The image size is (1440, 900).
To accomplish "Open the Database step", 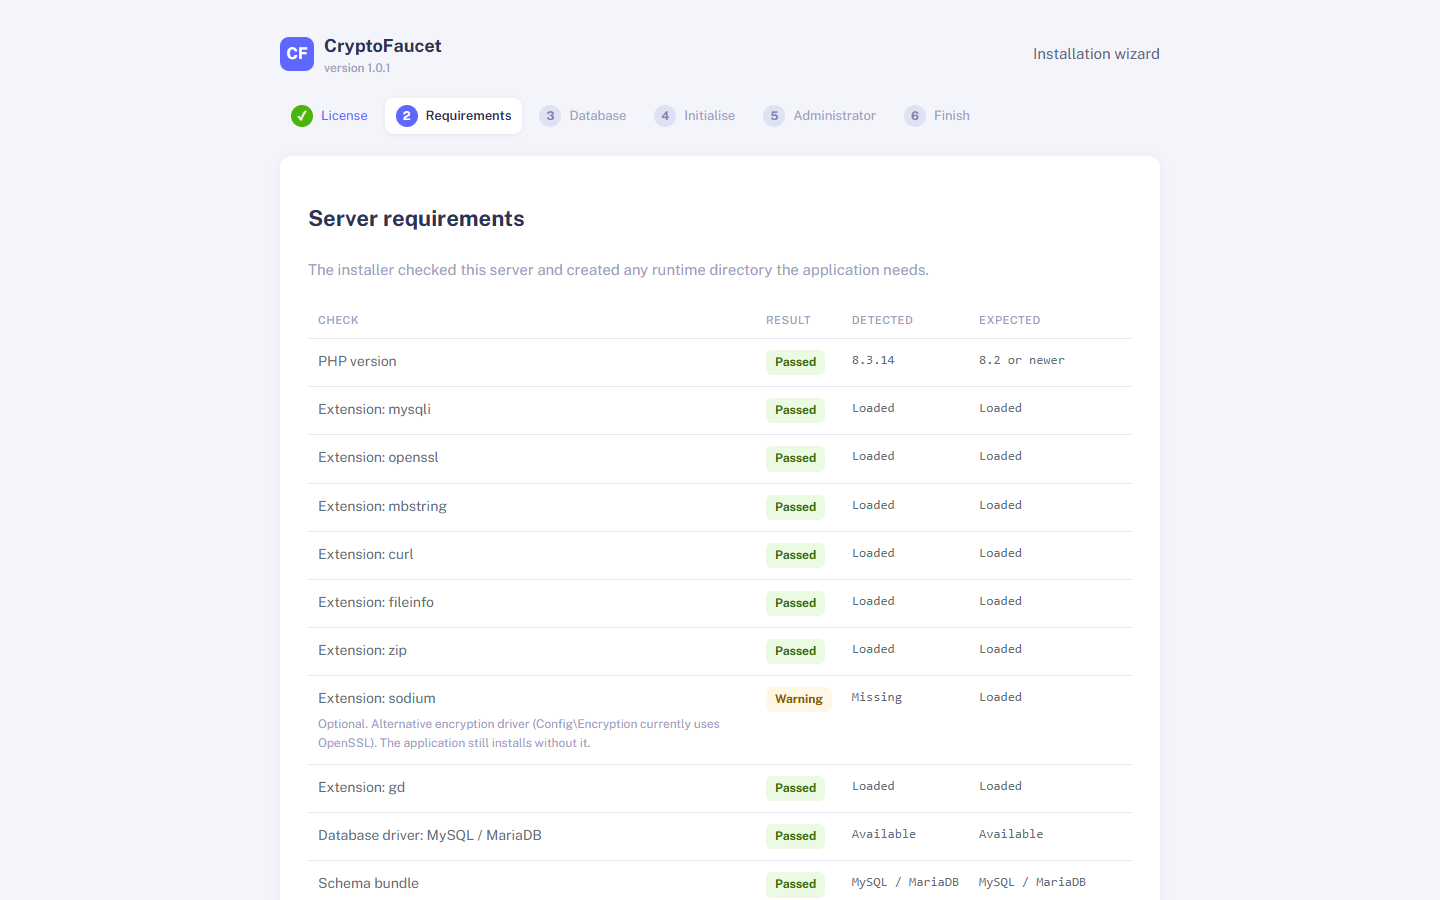I will 583,116.
